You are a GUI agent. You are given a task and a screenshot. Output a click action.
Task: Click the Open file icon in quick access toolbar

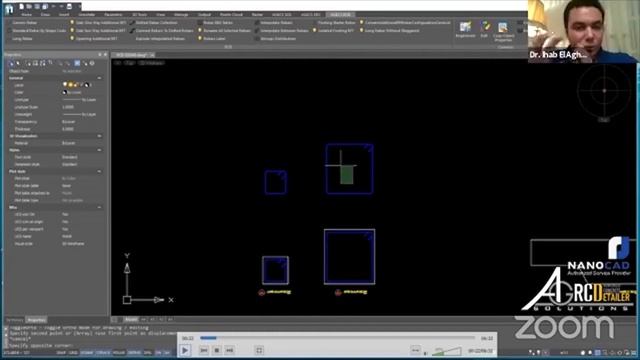(29, 7)
